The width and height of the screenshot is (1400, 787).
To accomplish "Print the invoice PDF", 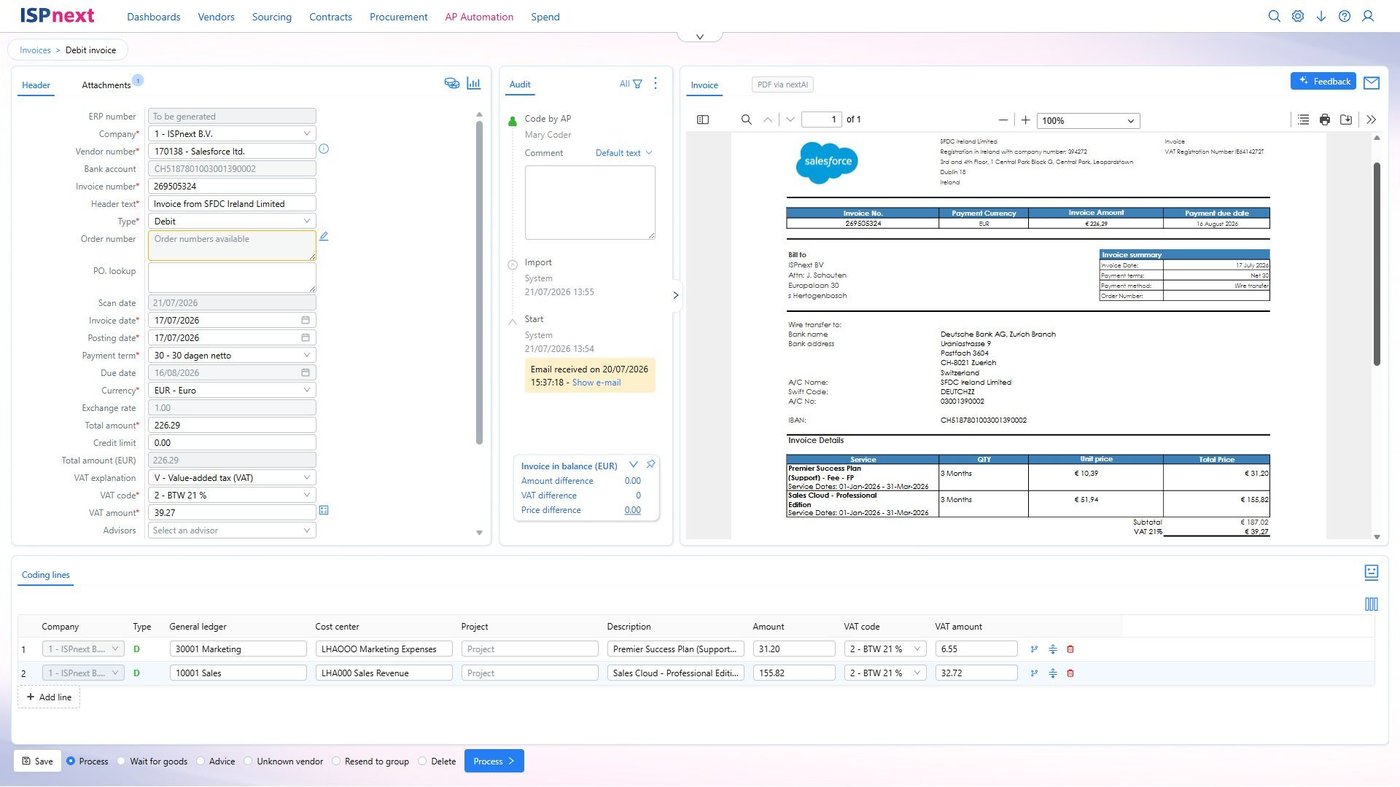I will click(x=1325, y=120).
